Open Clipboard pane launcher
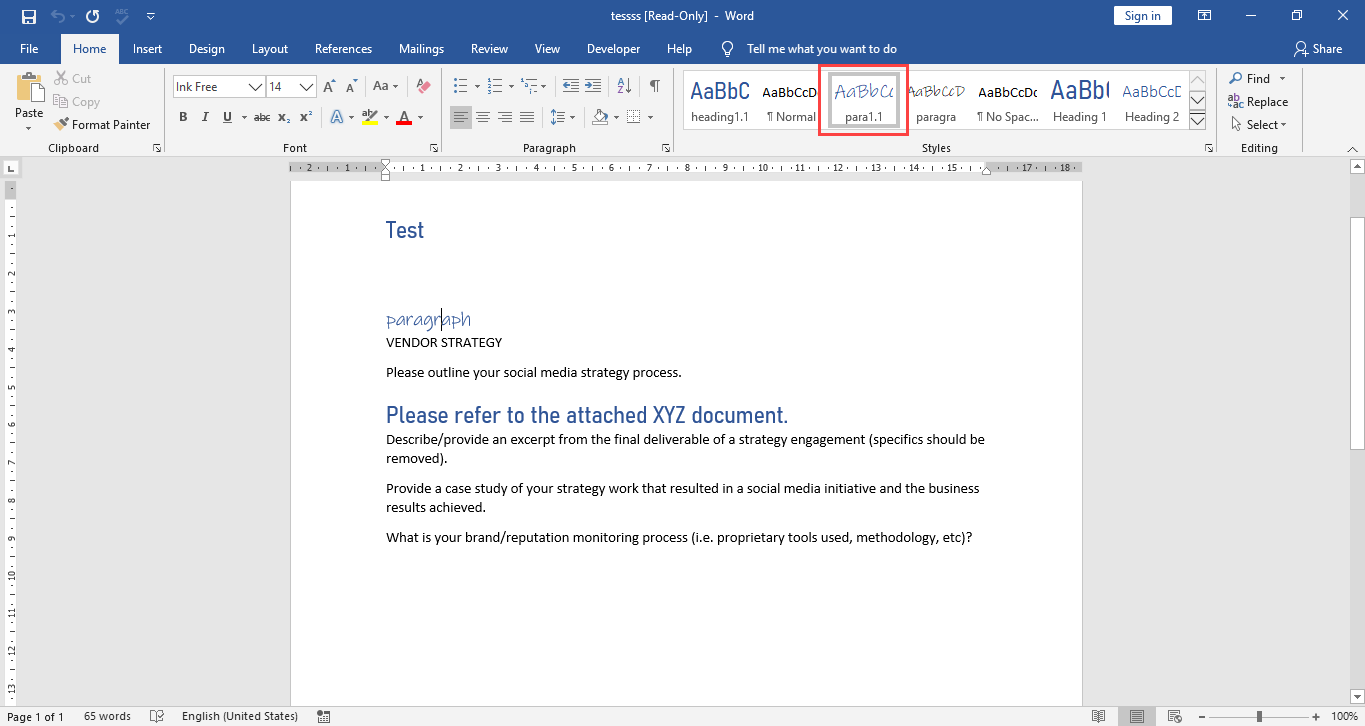 click(x=157, y=148)
